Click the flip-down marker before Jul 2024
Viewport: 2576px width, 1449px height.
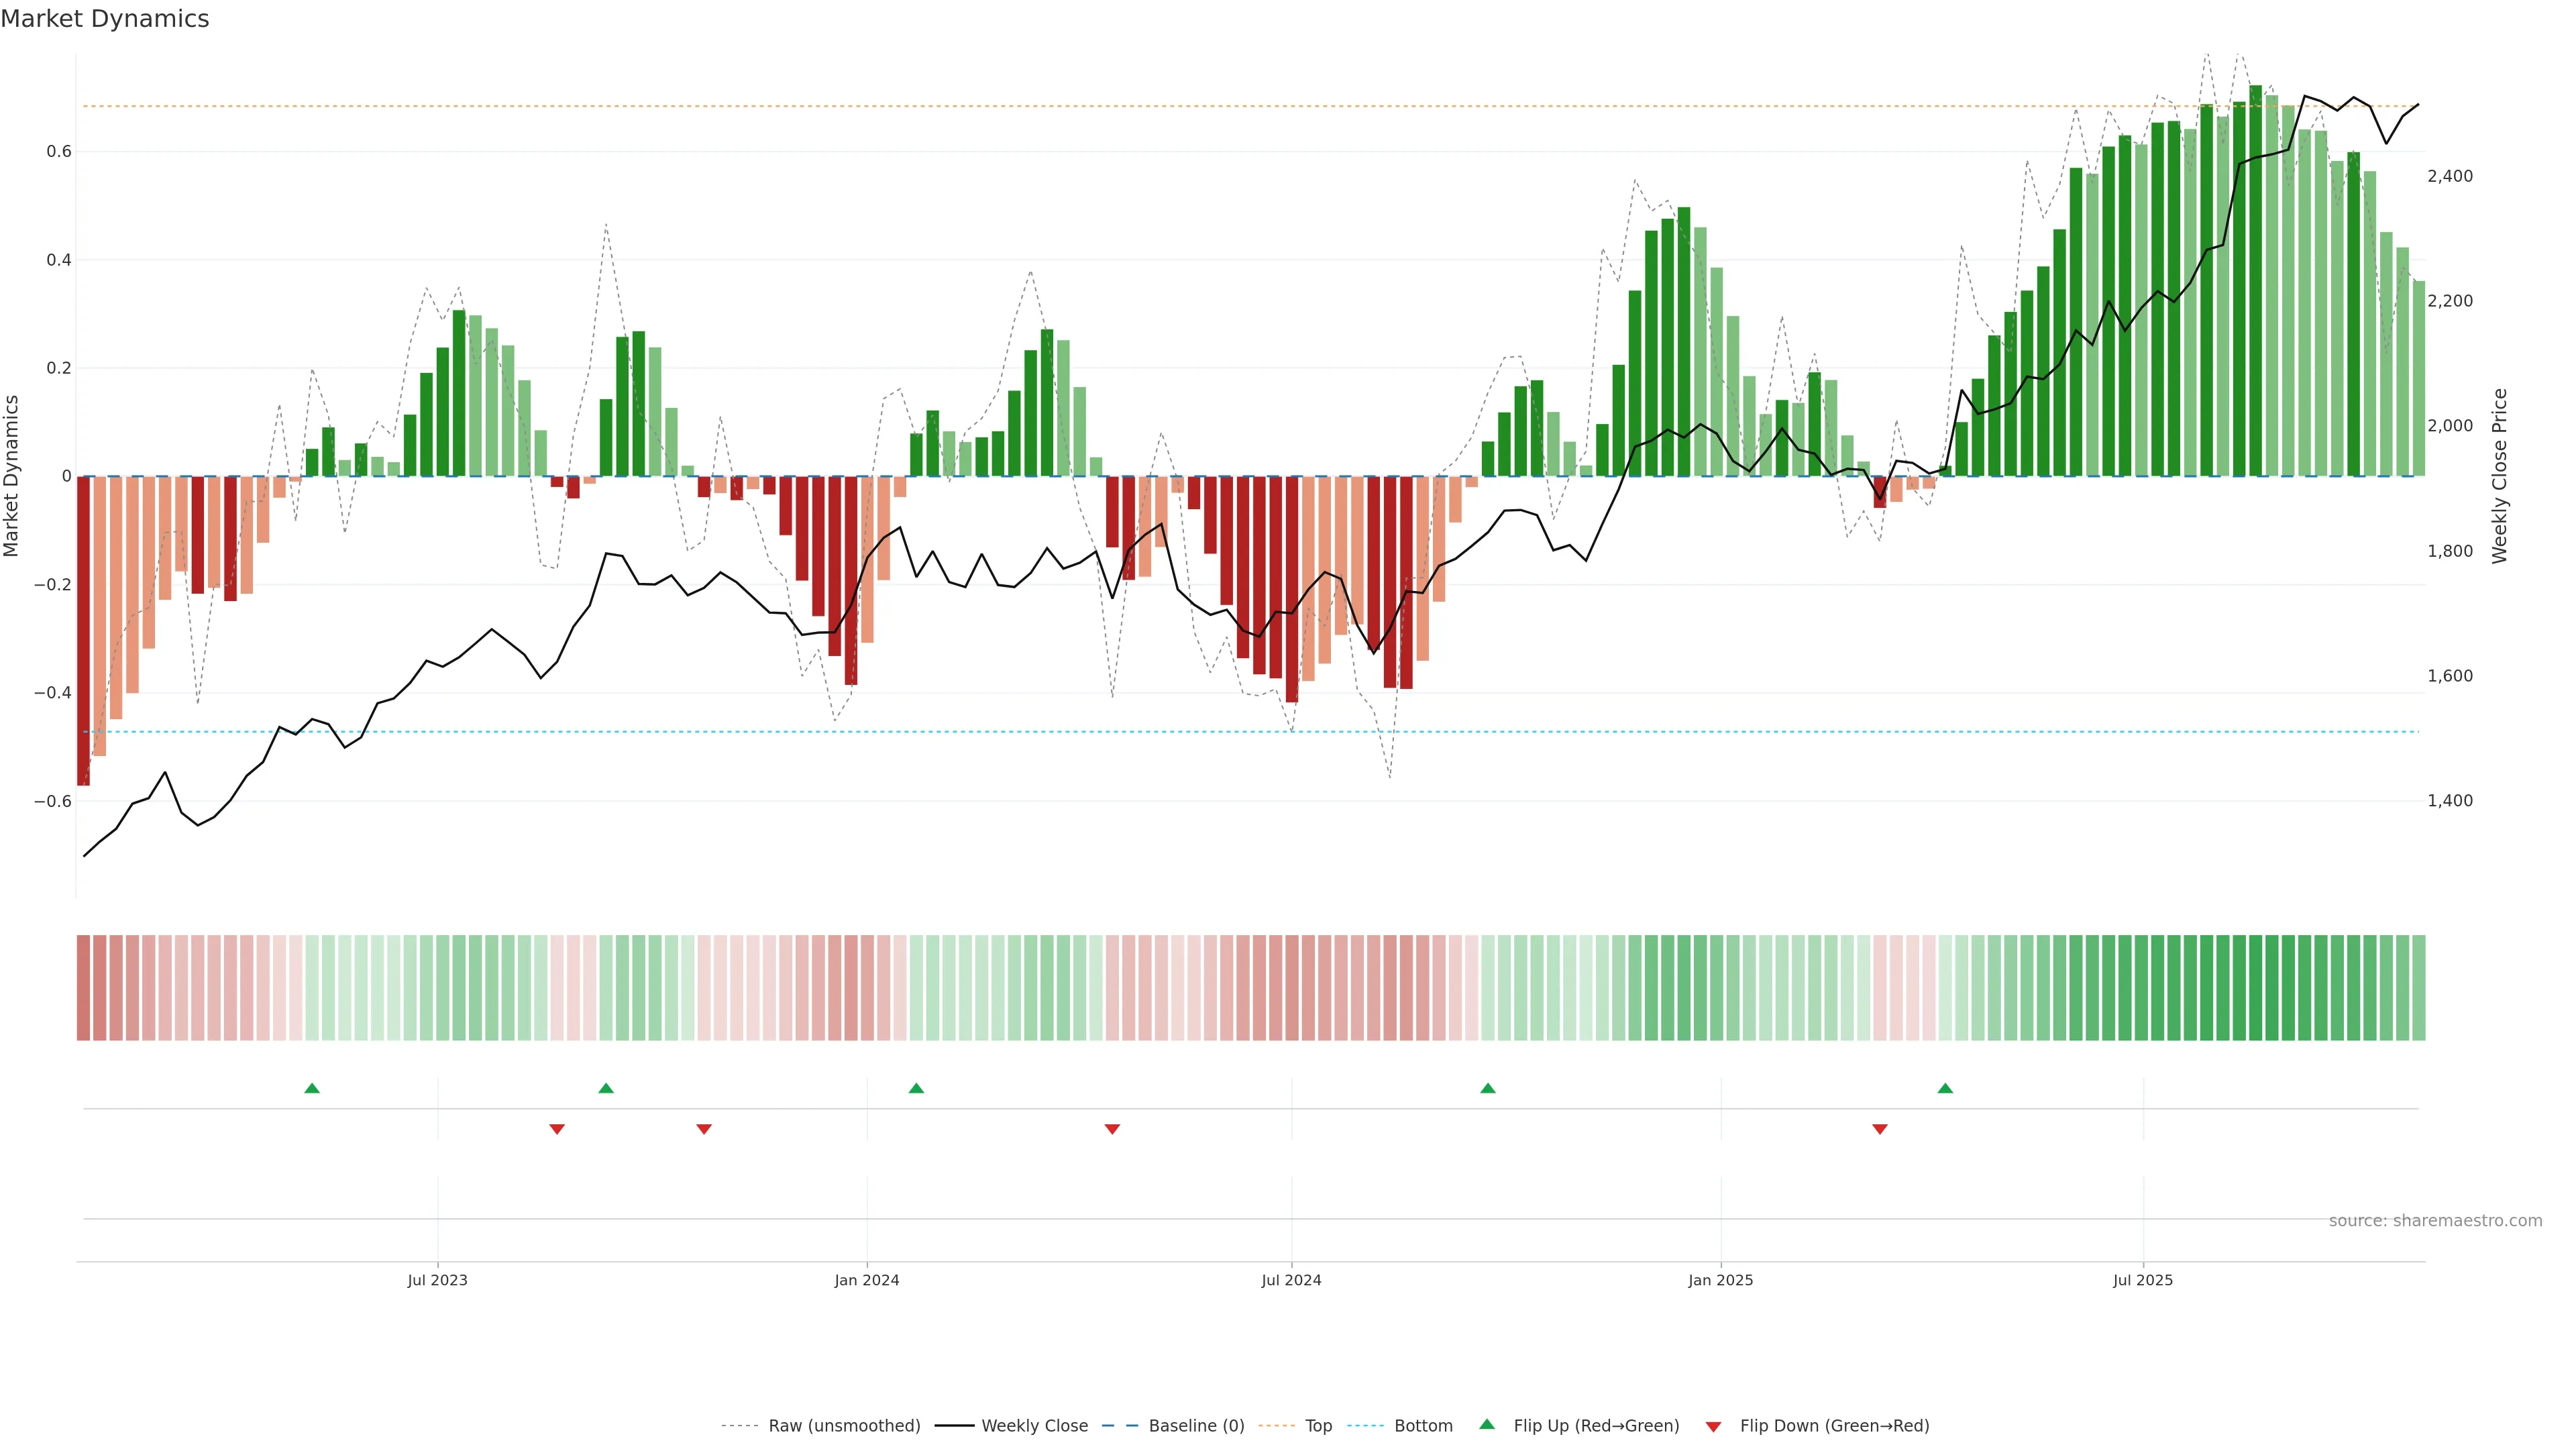1112,1129
